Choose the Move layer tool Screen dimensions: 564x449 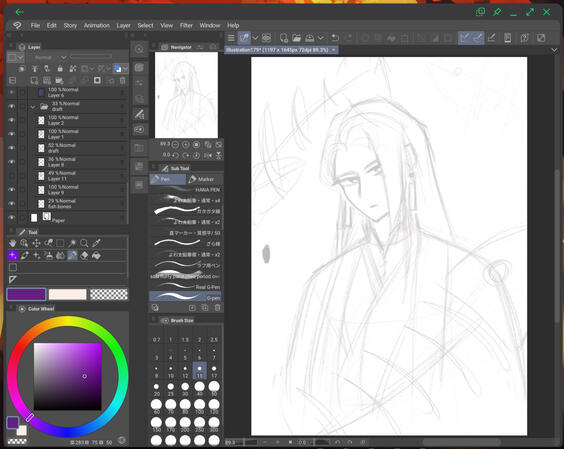click(36, 243)
